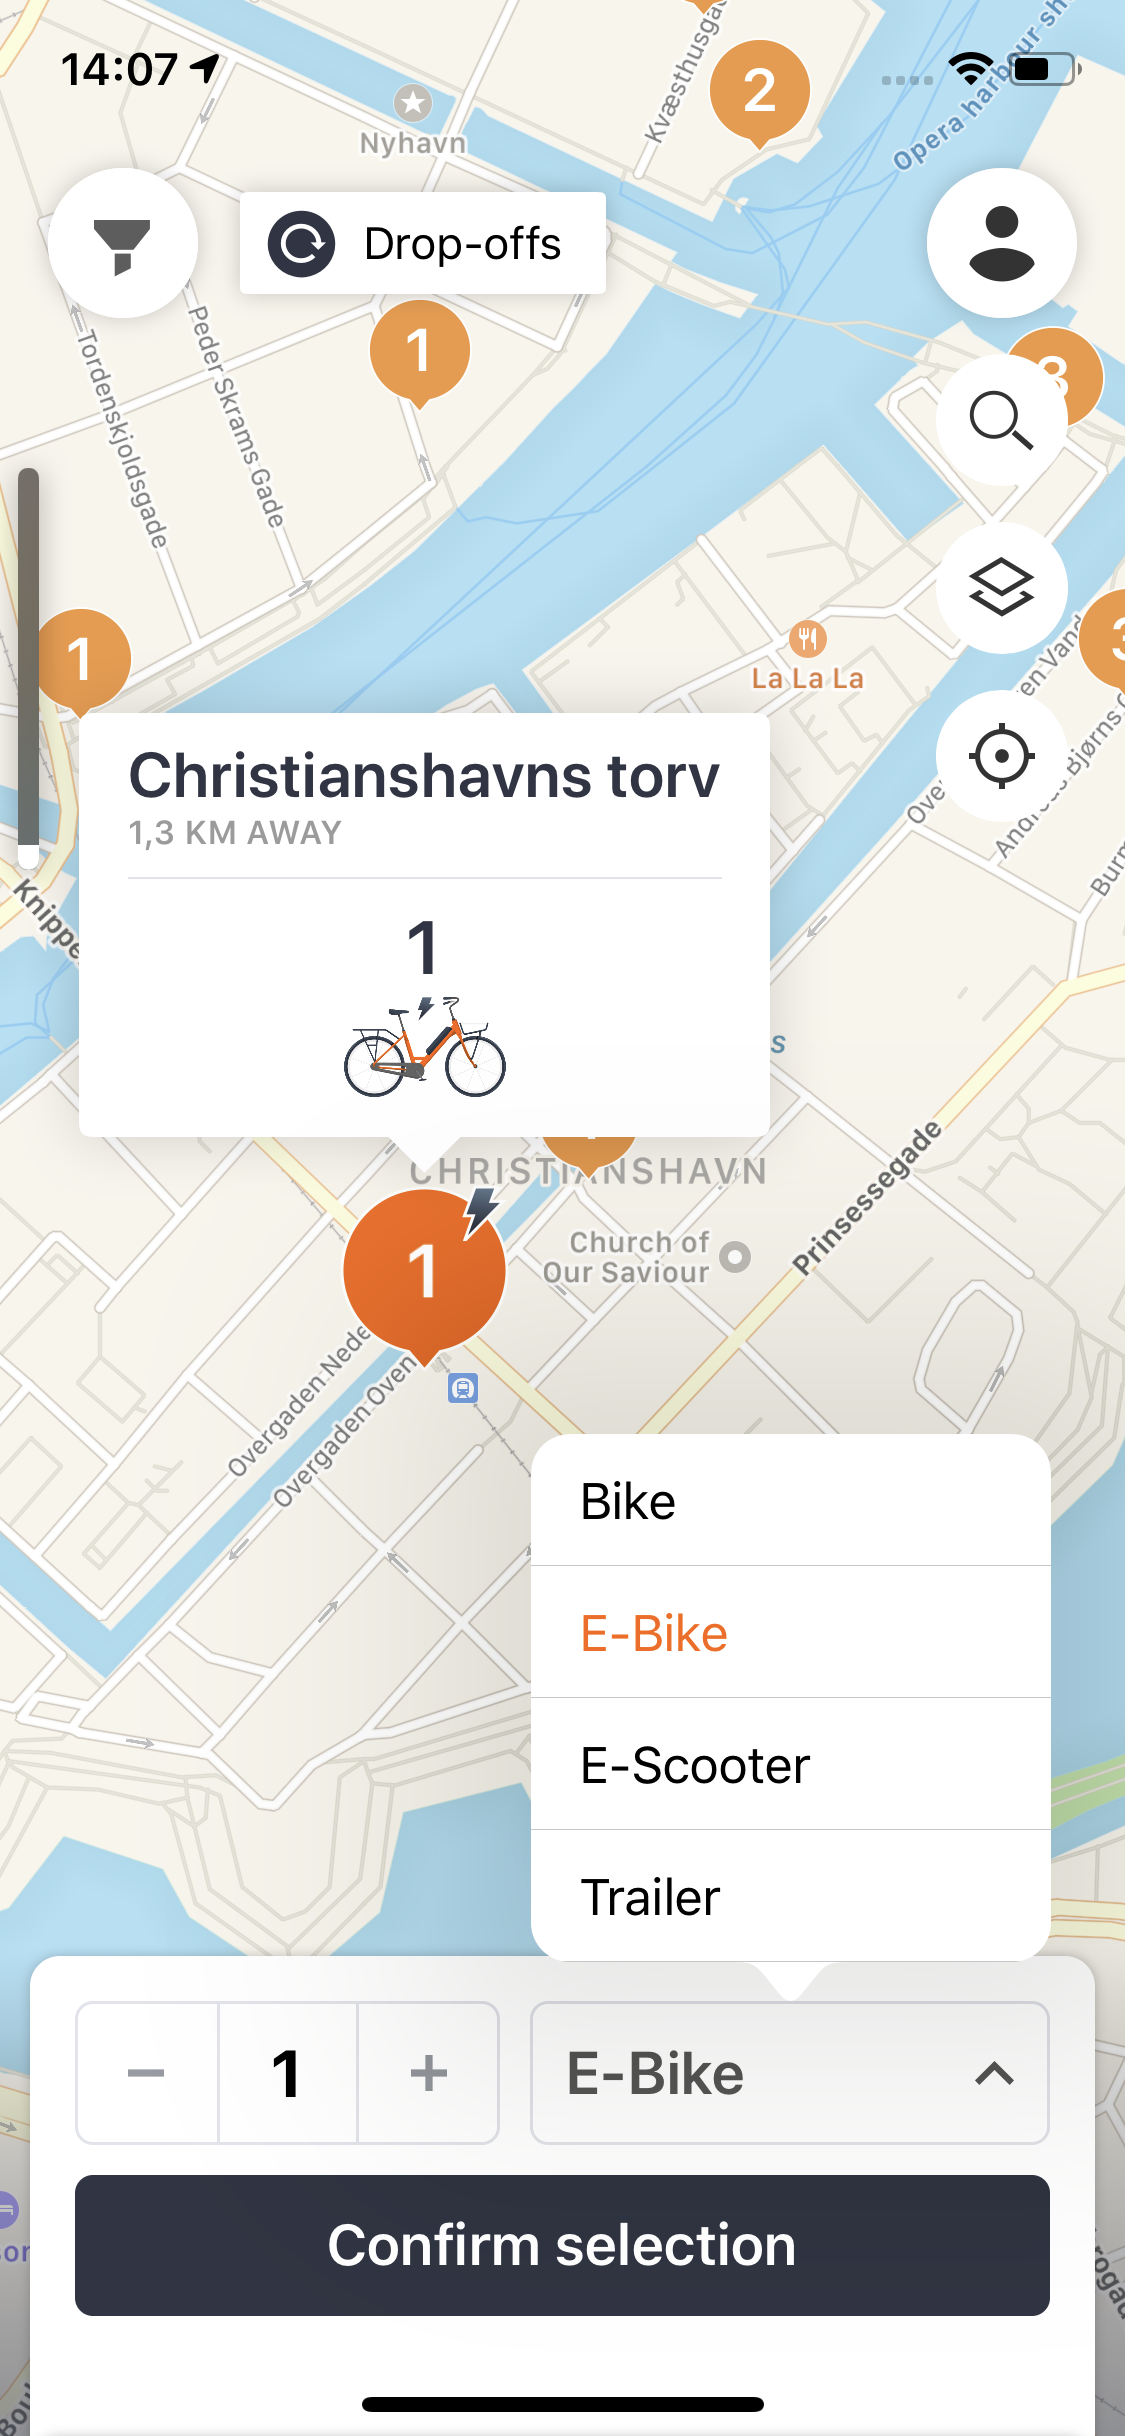Open the filter funnel button

[x=123, y=243]
